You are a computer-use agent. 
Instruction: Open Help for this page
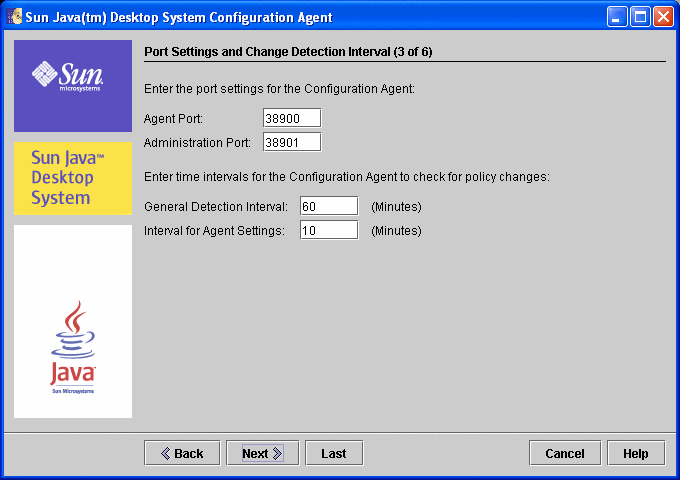pyautogui.click(x=636, y=453)
